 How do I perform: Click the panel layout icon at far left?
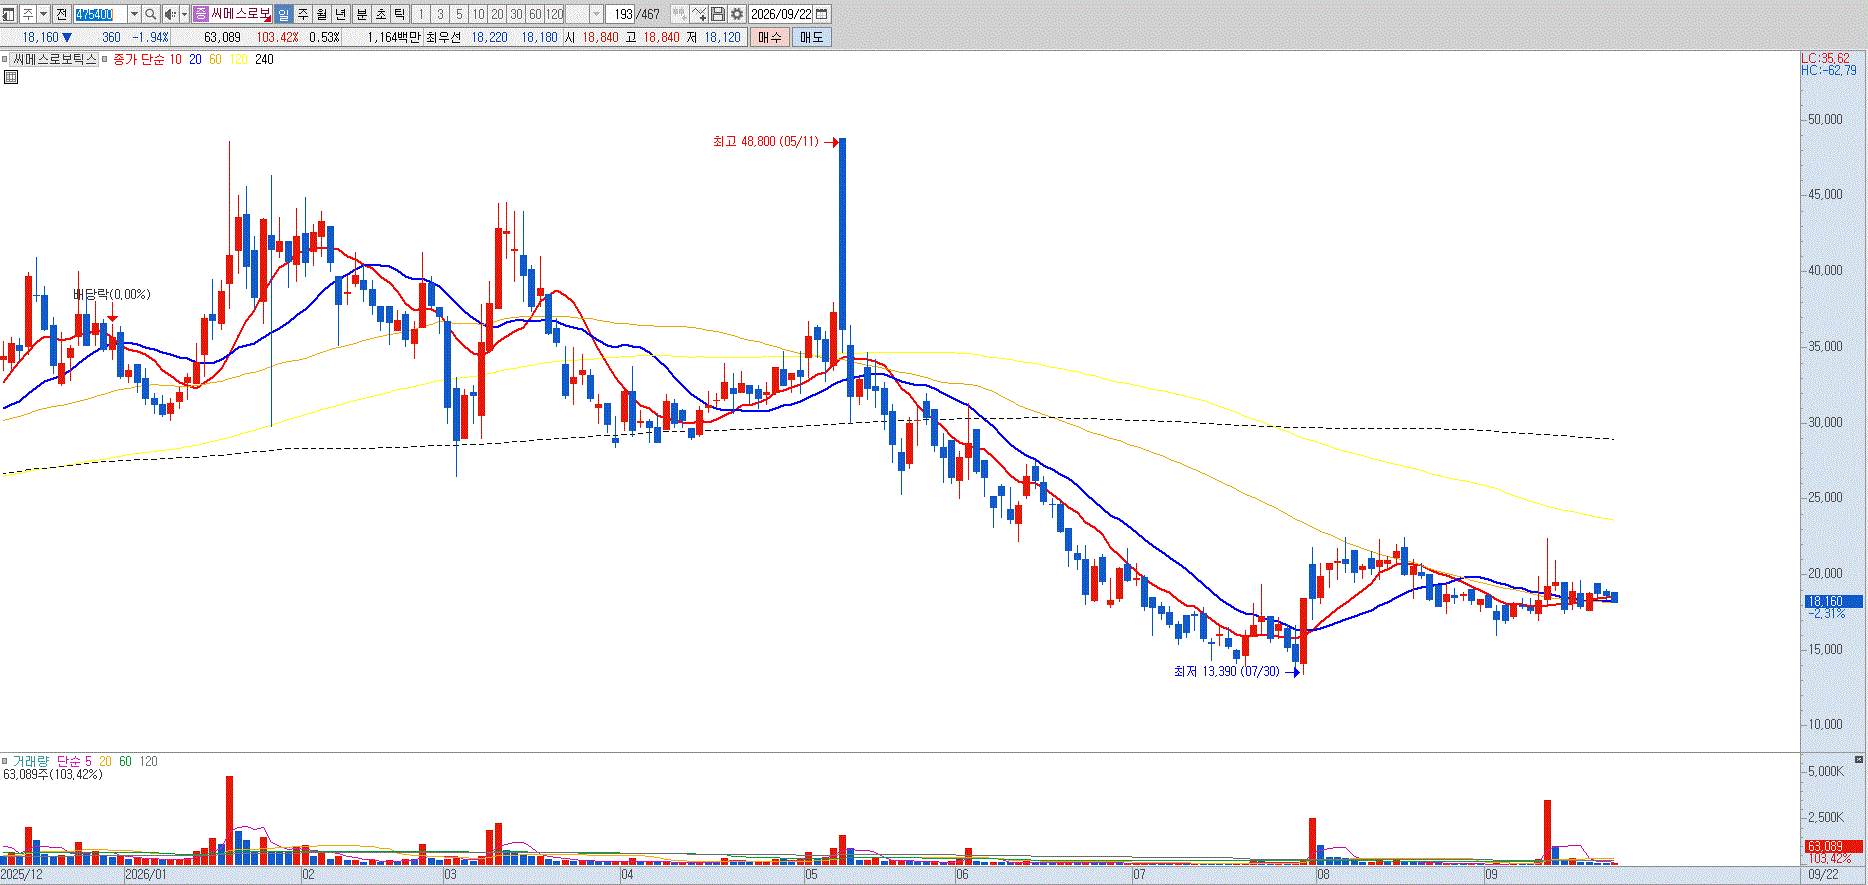9,14
